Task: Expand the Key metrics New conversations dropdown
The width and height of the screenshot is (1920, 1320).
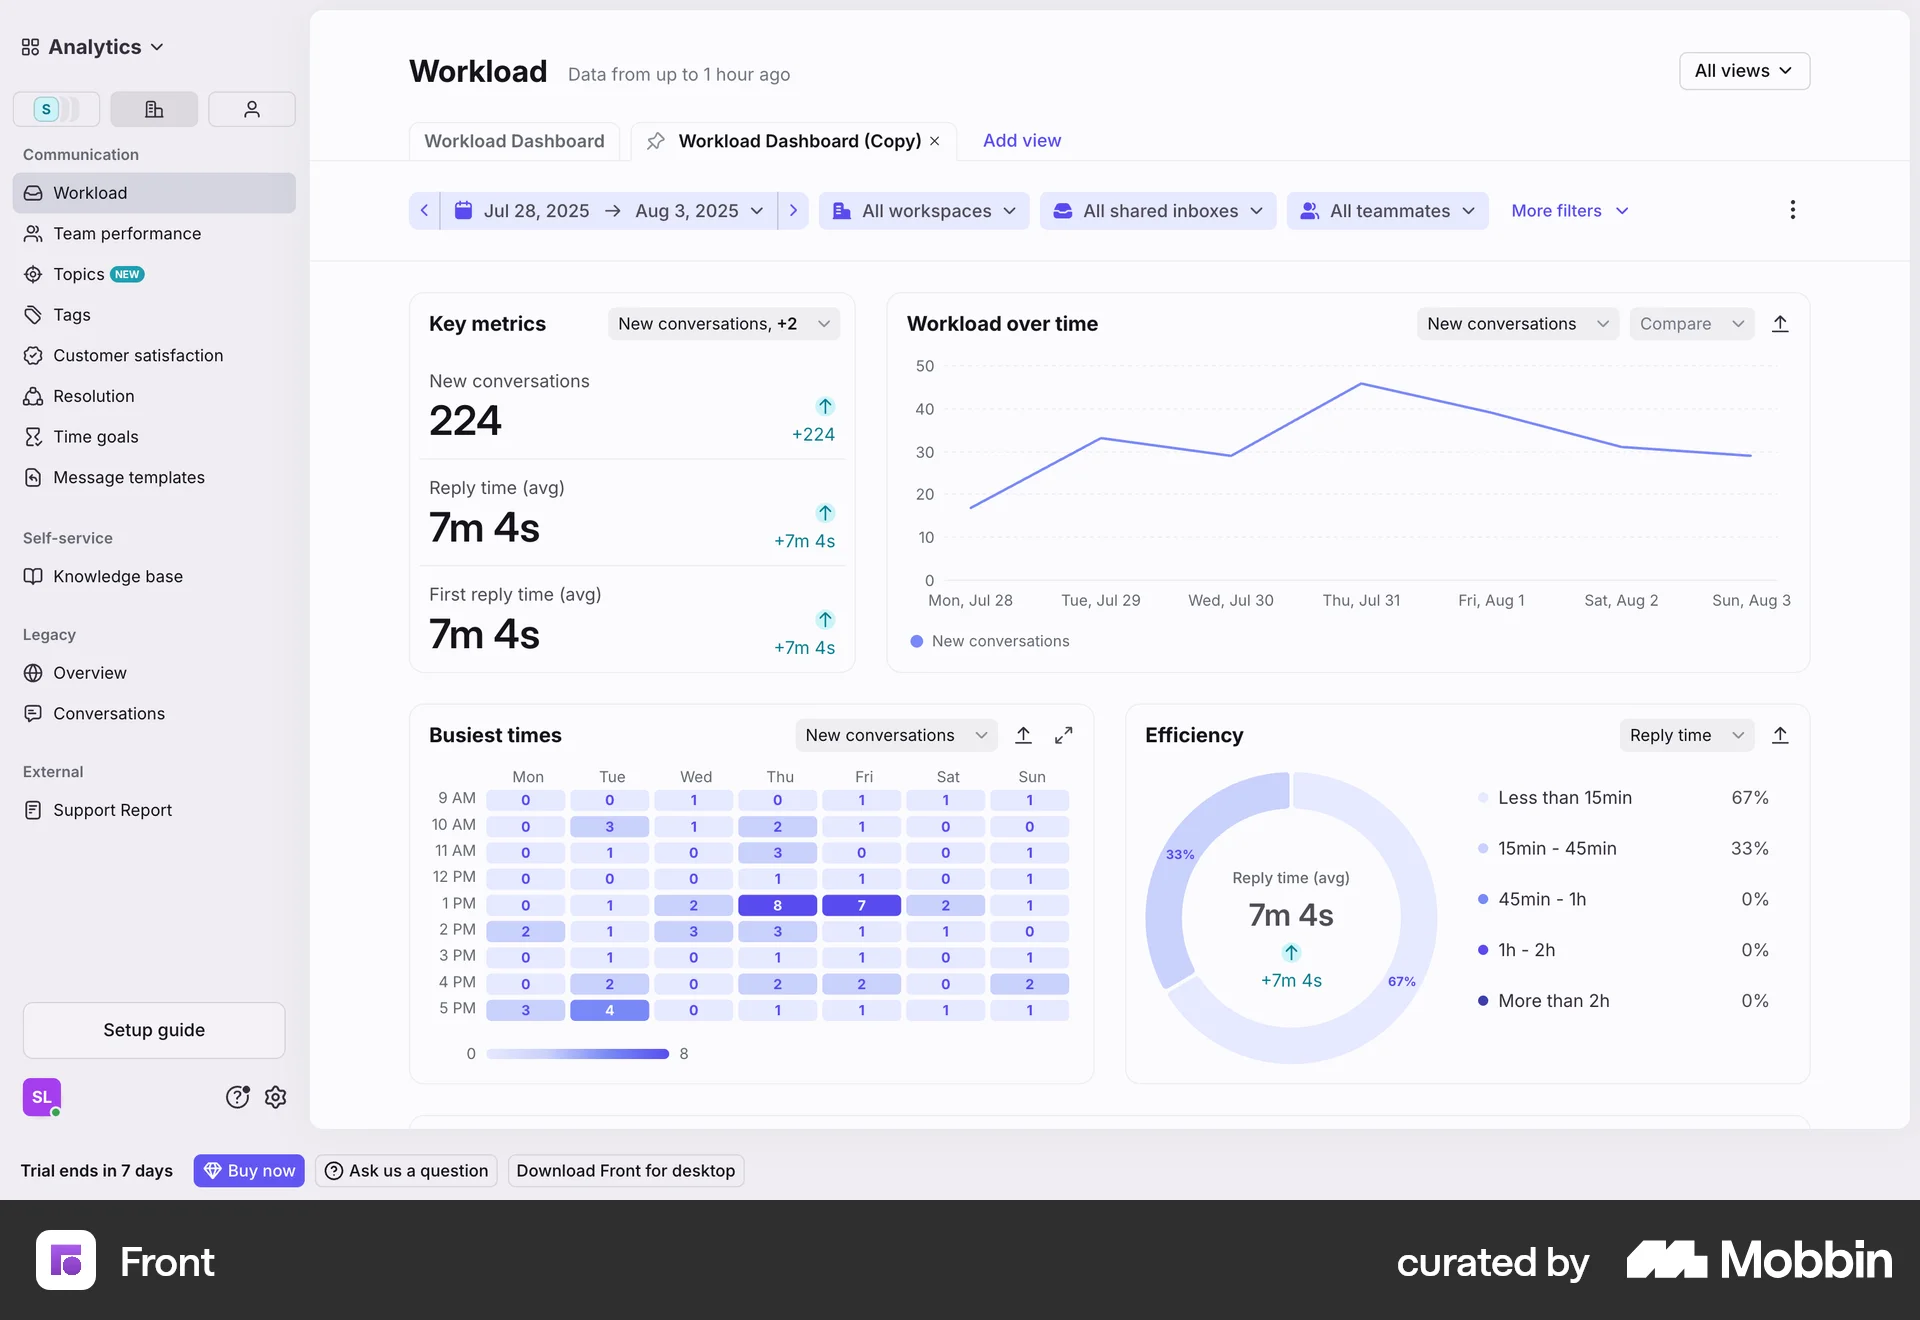Action: click(x=723, y=324)
